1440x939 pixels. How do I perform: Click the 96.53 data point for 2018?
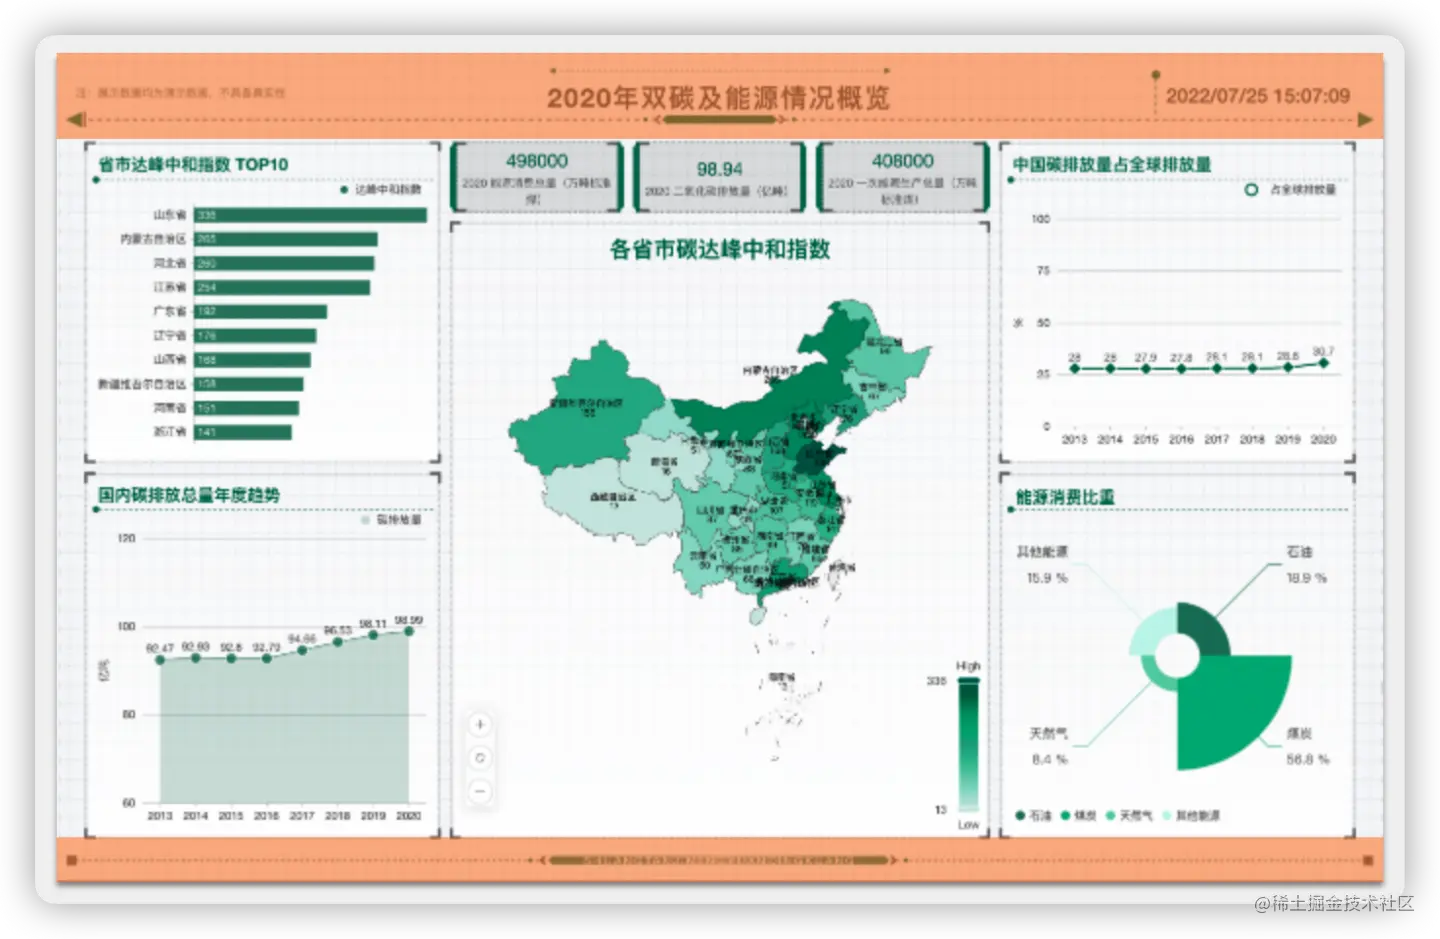tap(338, 642)
